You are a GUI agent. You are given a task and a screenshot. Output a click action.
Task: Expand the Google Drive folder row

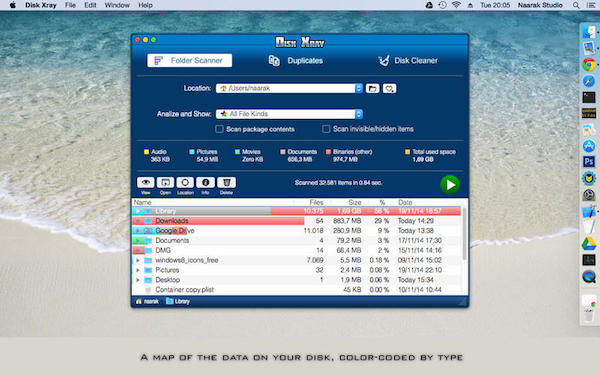(x=138, y=231)
